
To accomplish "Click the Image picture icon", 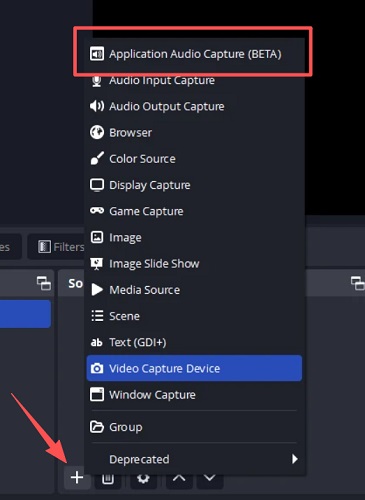I will click(97, 237).
